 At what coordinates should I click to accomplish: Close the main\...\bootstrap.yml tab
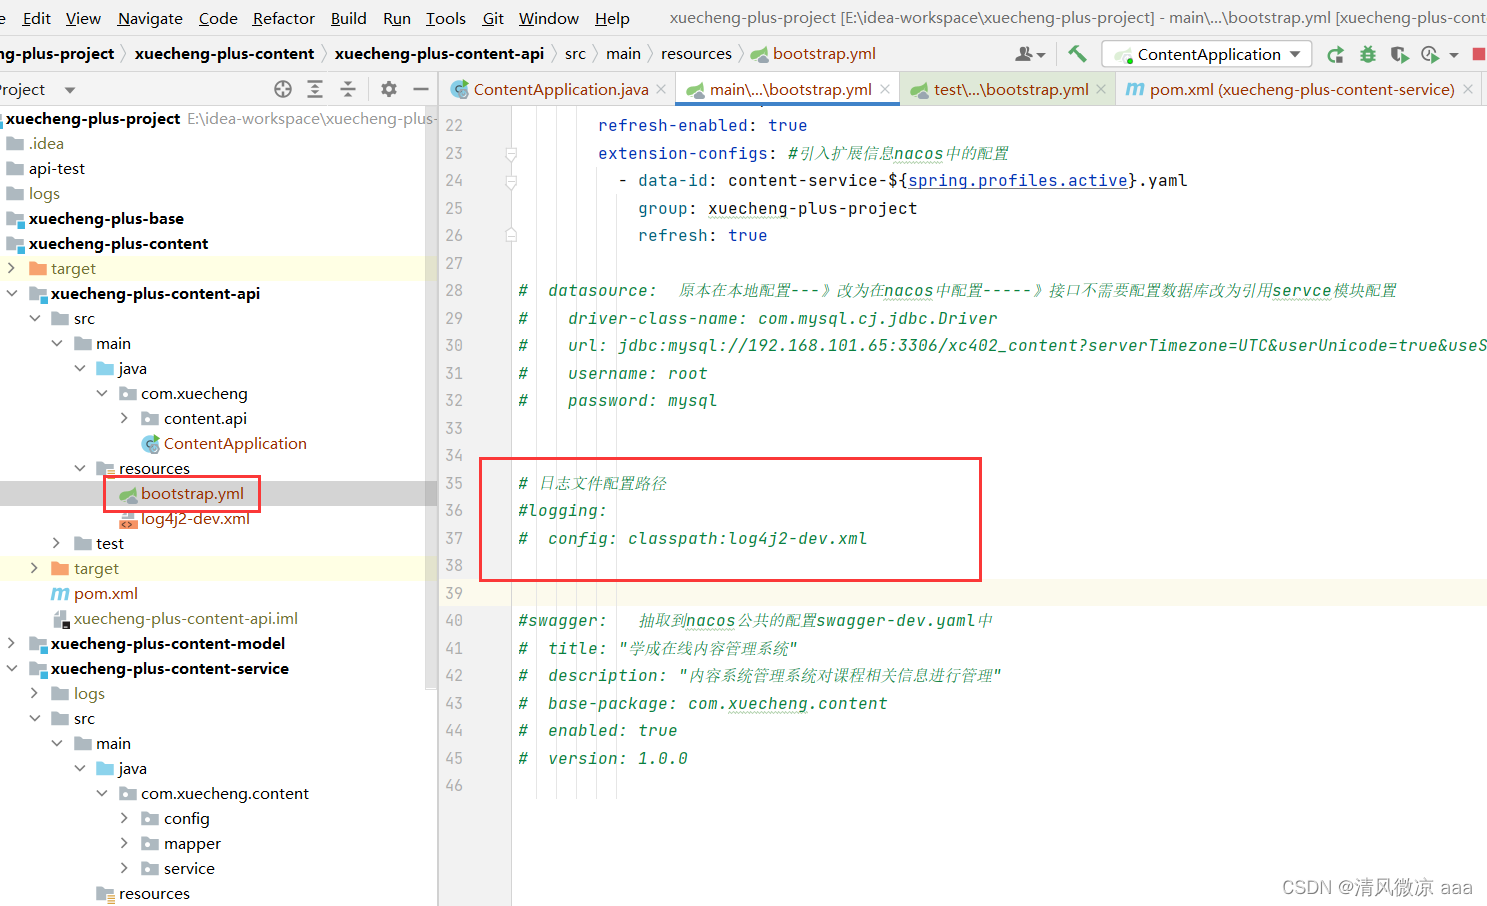click(885, 89)
